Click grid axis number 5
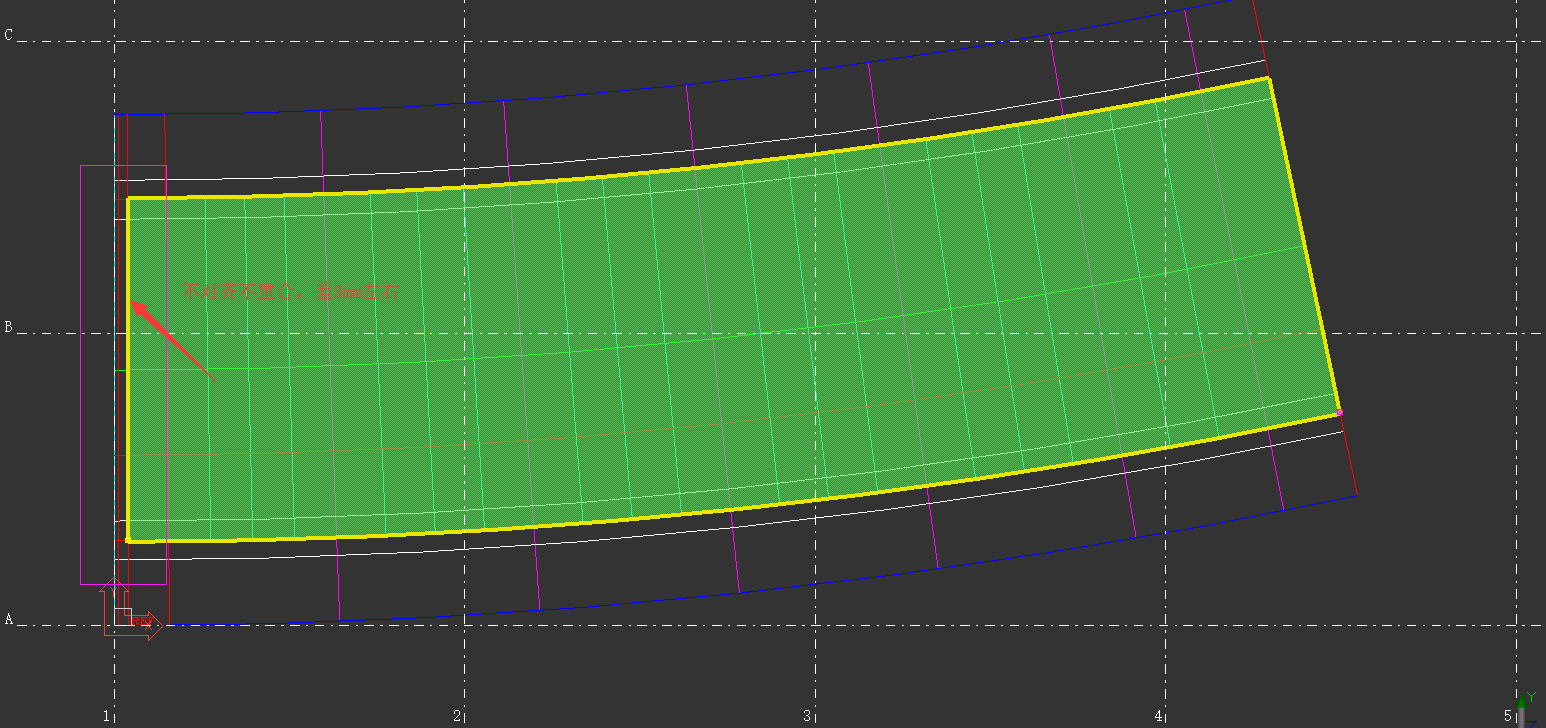 (x=1508, y=716)
